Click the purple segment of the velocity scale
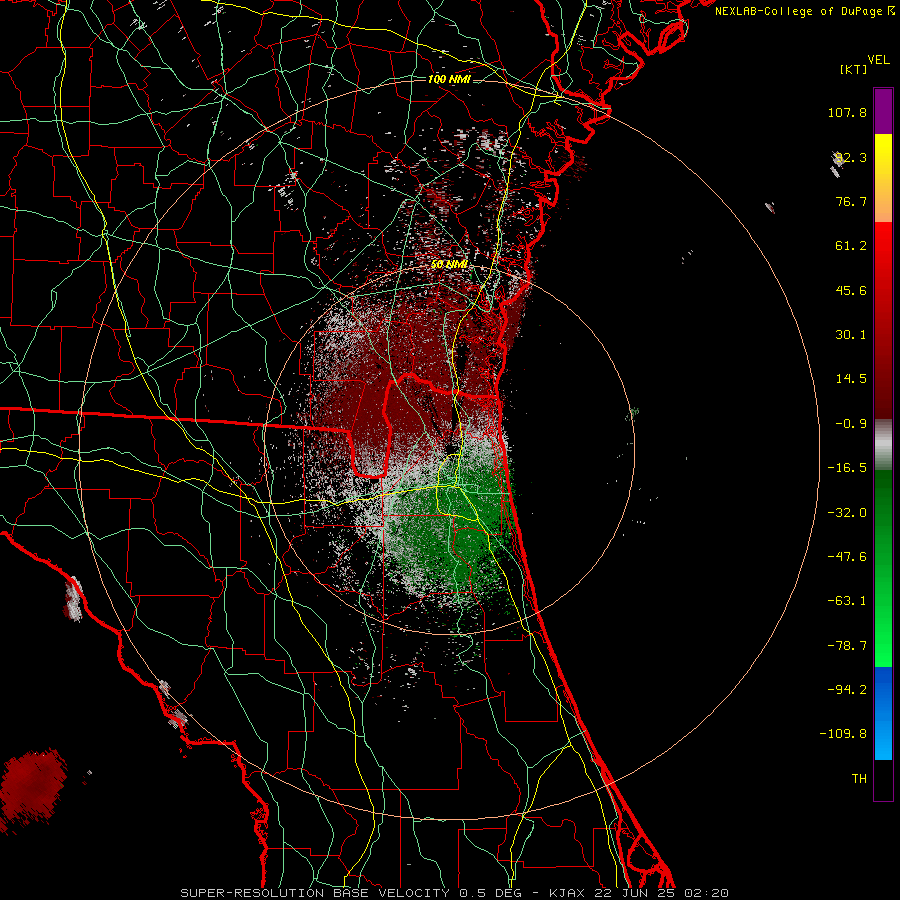The height and width of the screenshot is (900, 900). [883, 111]
